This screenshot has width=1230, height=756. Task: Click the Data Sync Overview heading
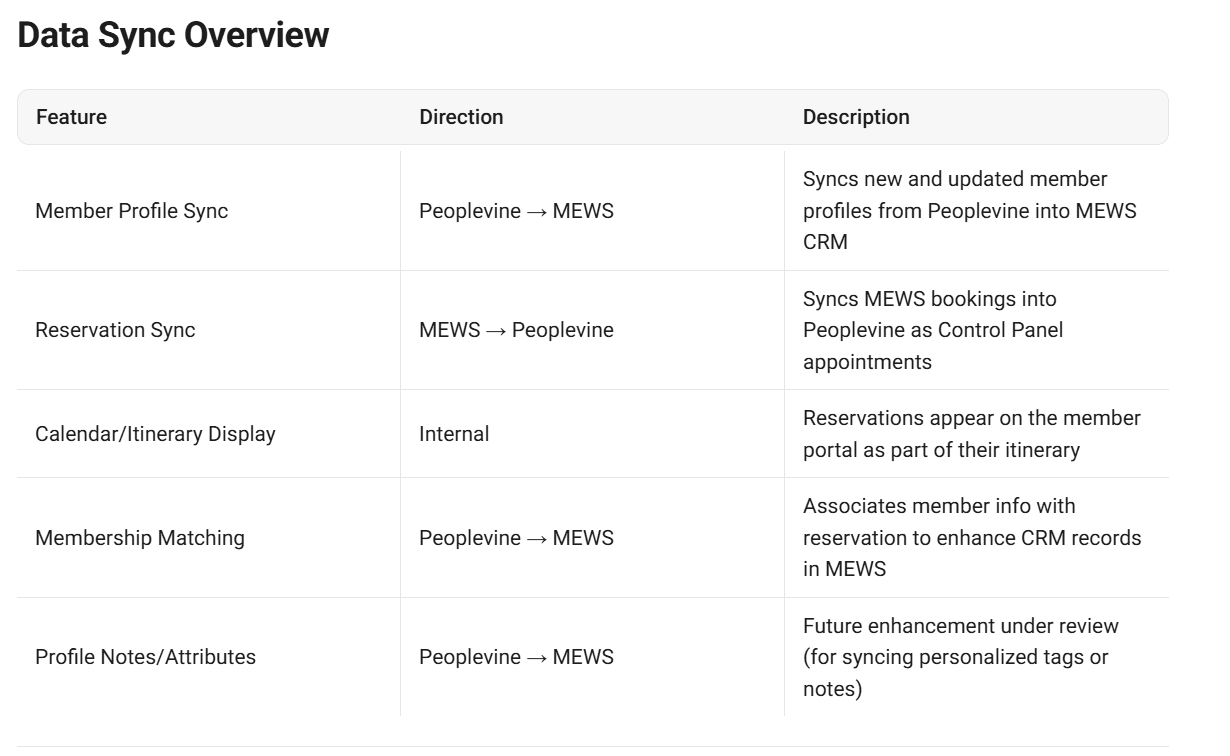[x=173, y=35]
